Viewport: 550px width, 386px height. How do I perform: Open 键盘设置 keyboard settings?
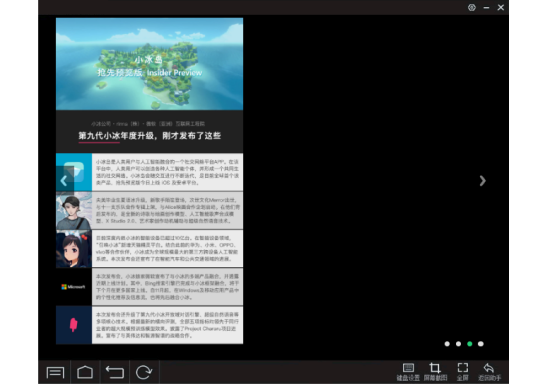click(408, 372)
